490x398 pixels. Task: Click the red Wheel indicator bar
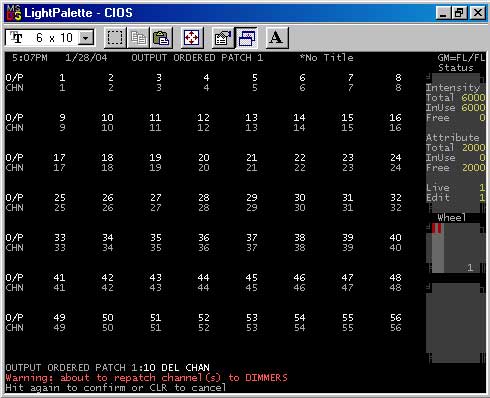point(437,228)
